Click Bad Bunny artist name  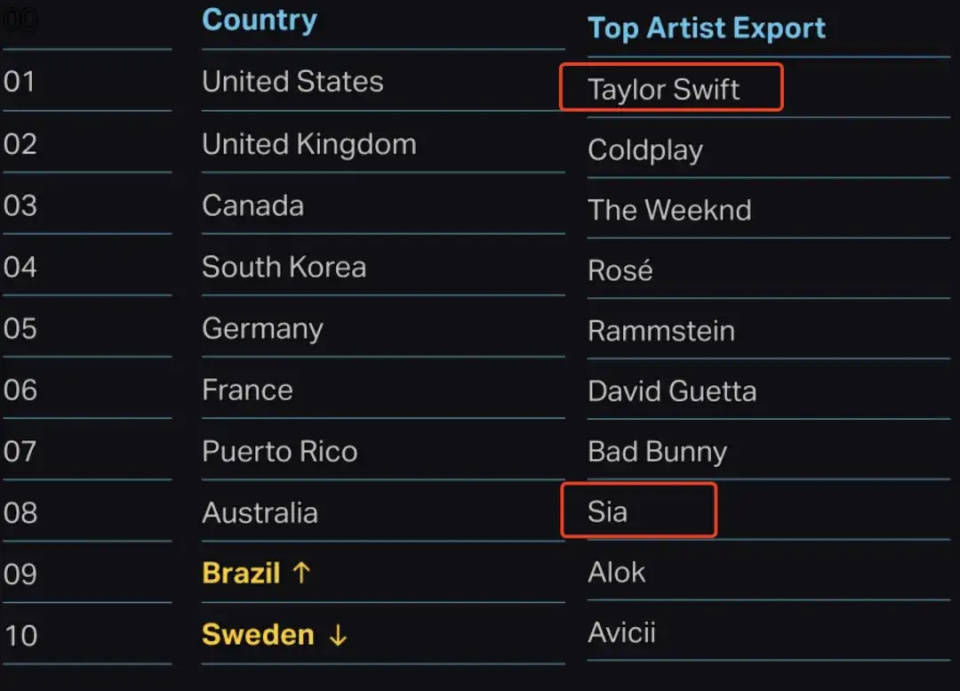pos(657,452)
